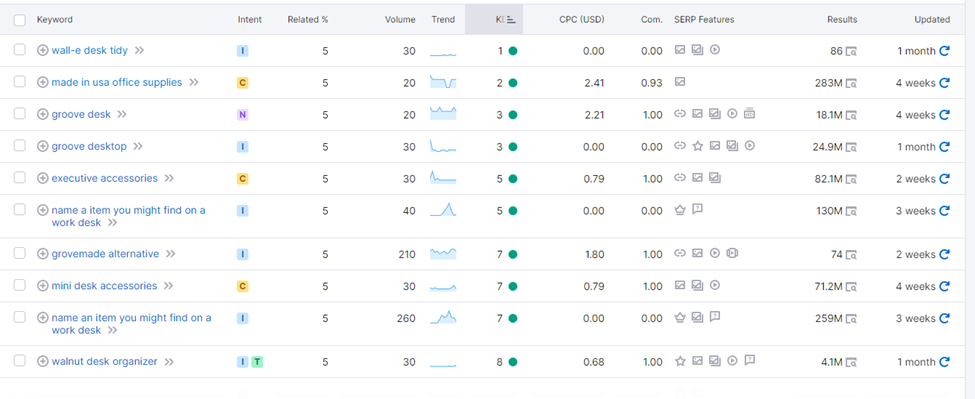This screenshot has width=975, height=399.
Task: Expand wall-e desk tidy double chevron
Action: [139, 50]
